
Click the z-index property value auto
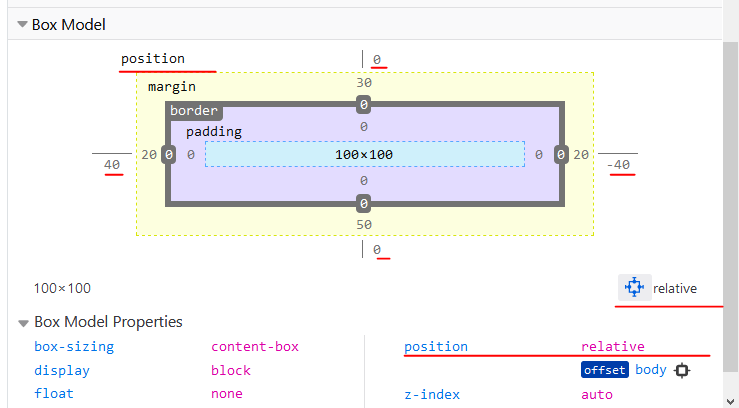(598, 394)
